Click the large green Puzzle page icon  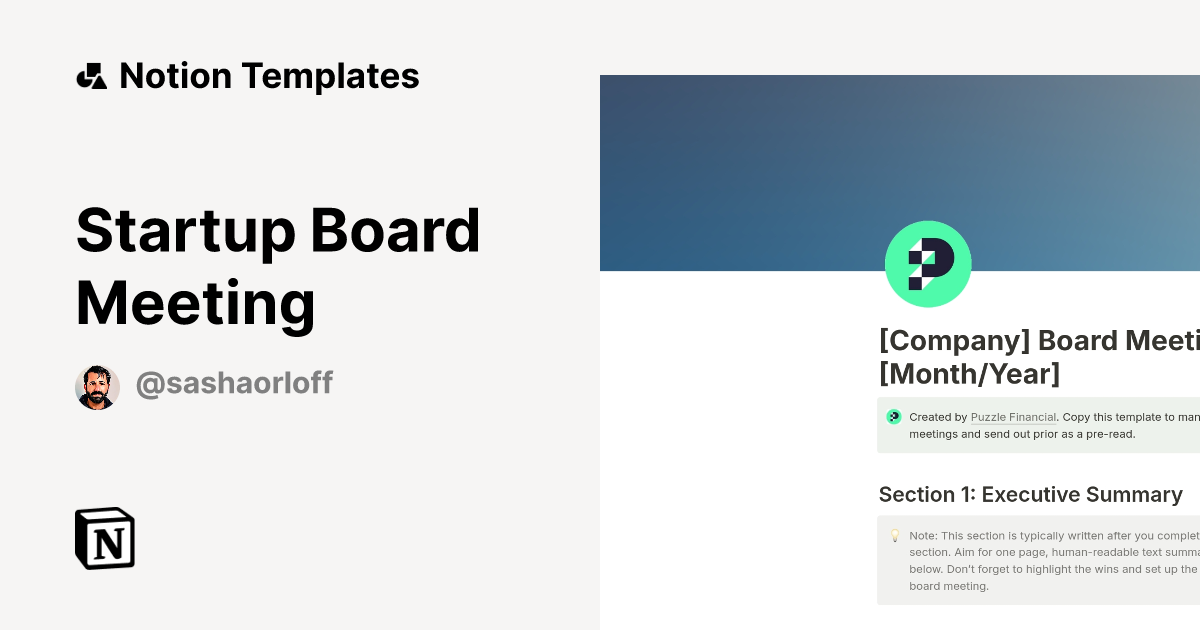coord(928,264)
